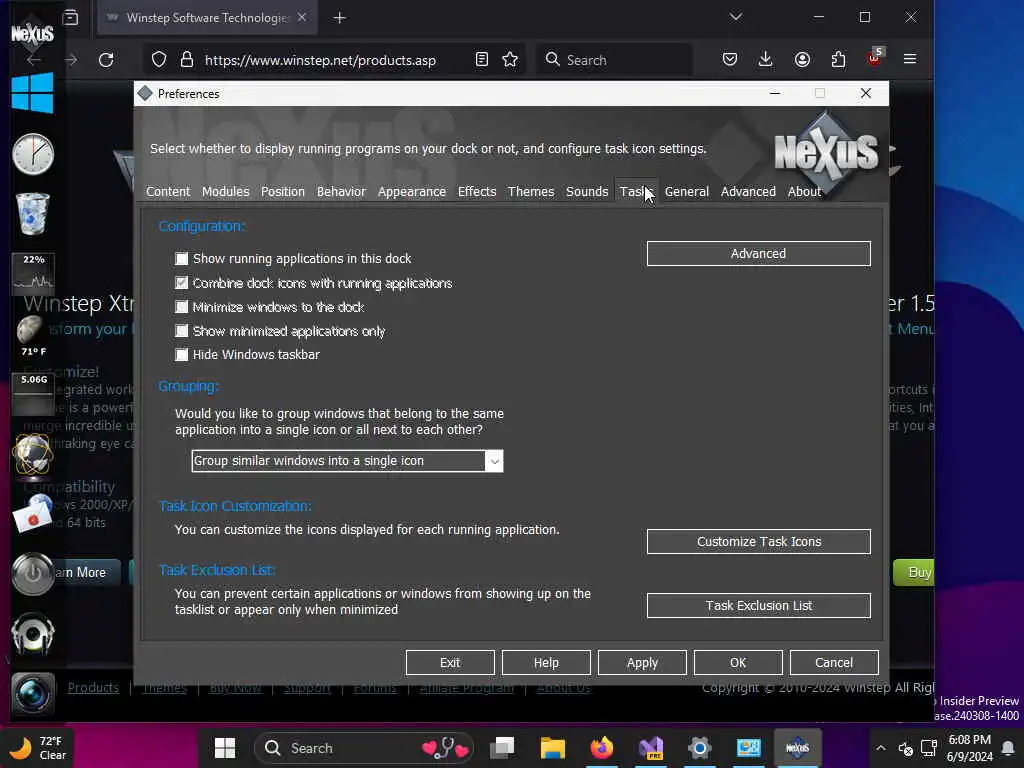Screen dimensions: 1024x768
Task: Open a new Firefox tab with plus button
Action: pos(339,18)
